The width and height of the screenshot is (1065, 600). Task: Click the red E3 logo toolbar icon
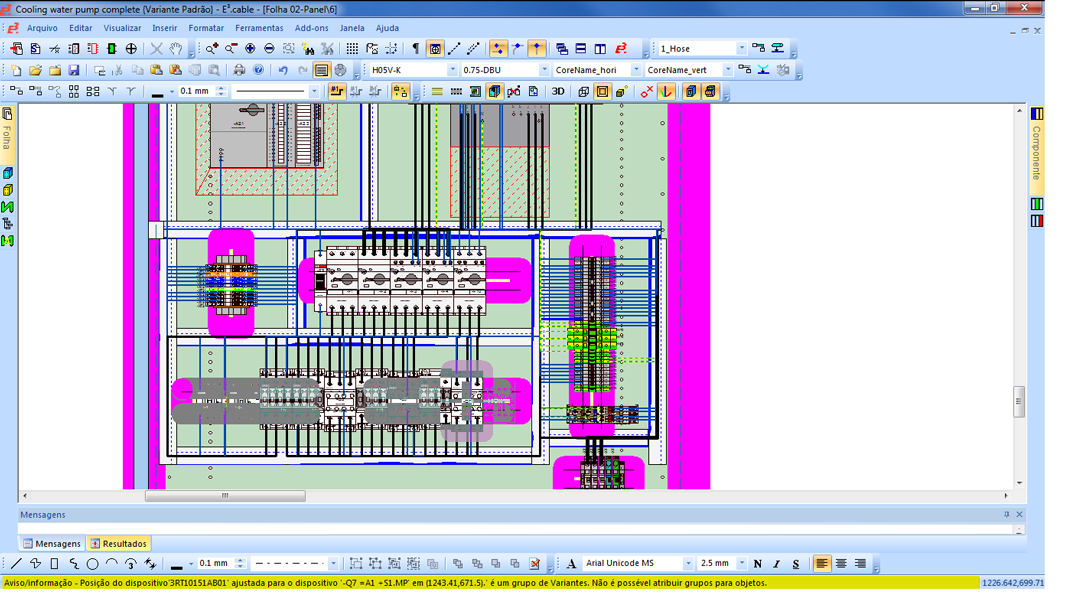[x=621, y=48]
